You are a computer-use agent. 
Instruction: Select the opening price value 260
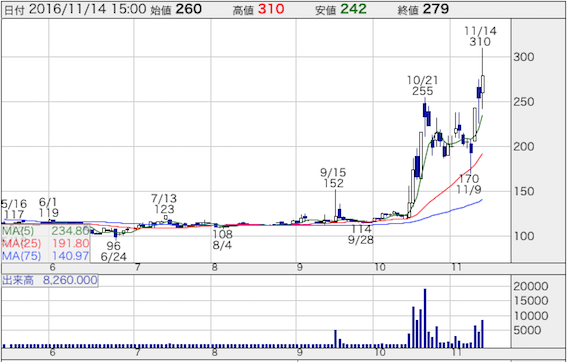(x=188, y=9)
